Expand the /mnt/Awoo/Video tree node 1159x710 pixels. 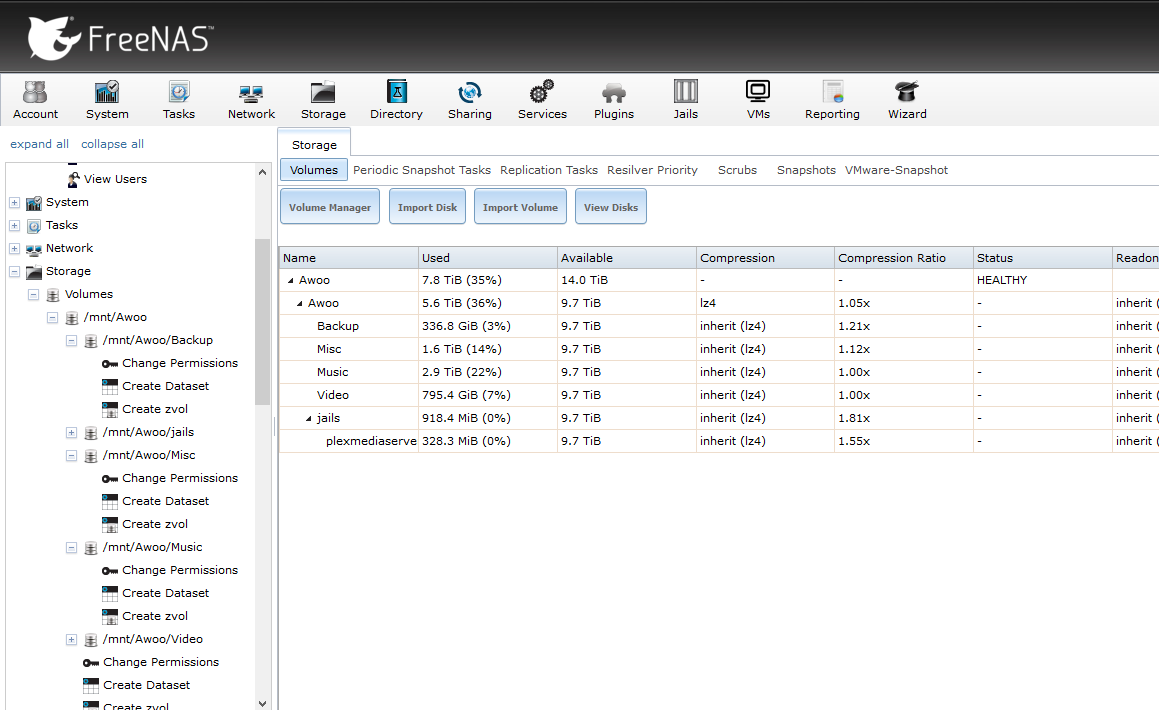pos(71,640)
